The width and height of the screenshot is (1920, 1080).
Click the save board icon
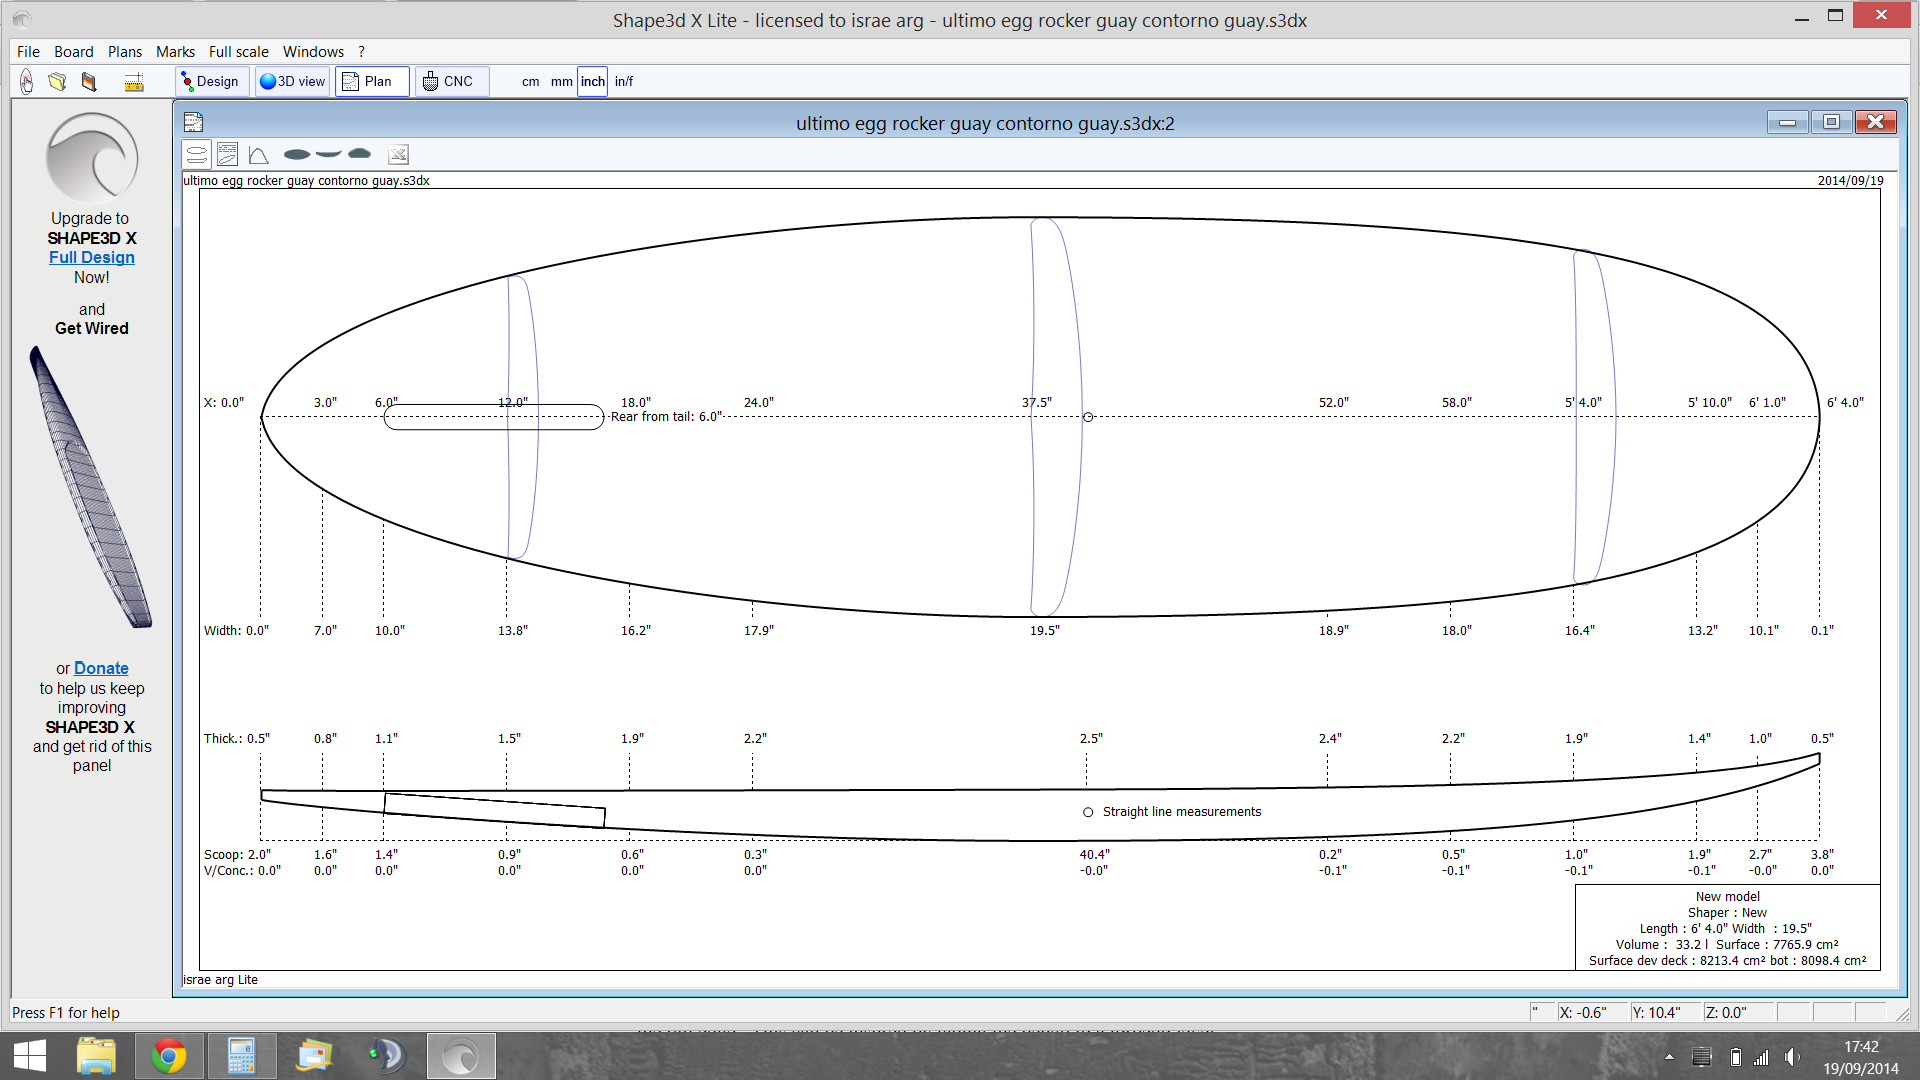tap(89, 82)
